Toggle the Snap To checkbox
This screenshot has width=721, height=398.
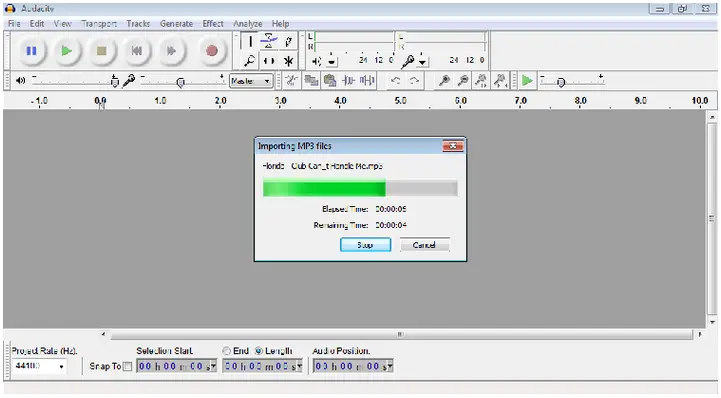[127, 366]
